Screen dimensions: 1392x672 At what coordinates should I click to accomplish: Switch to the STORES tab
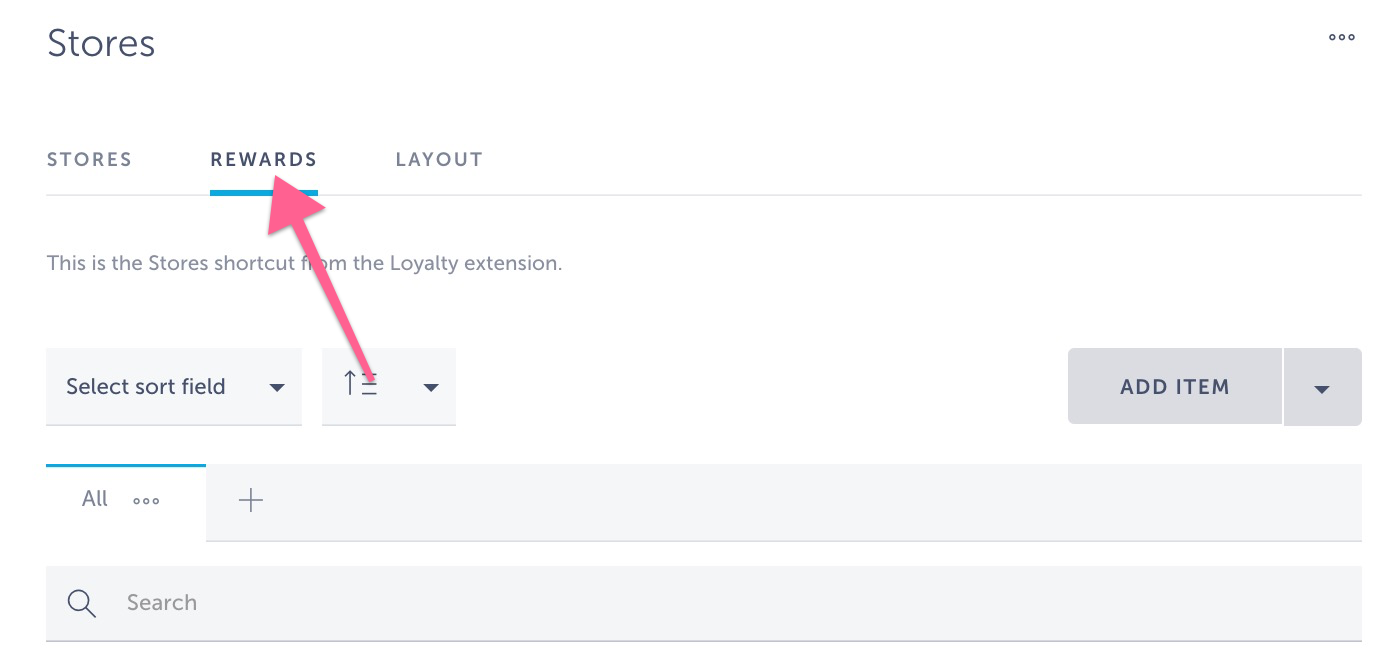point(89,159)
